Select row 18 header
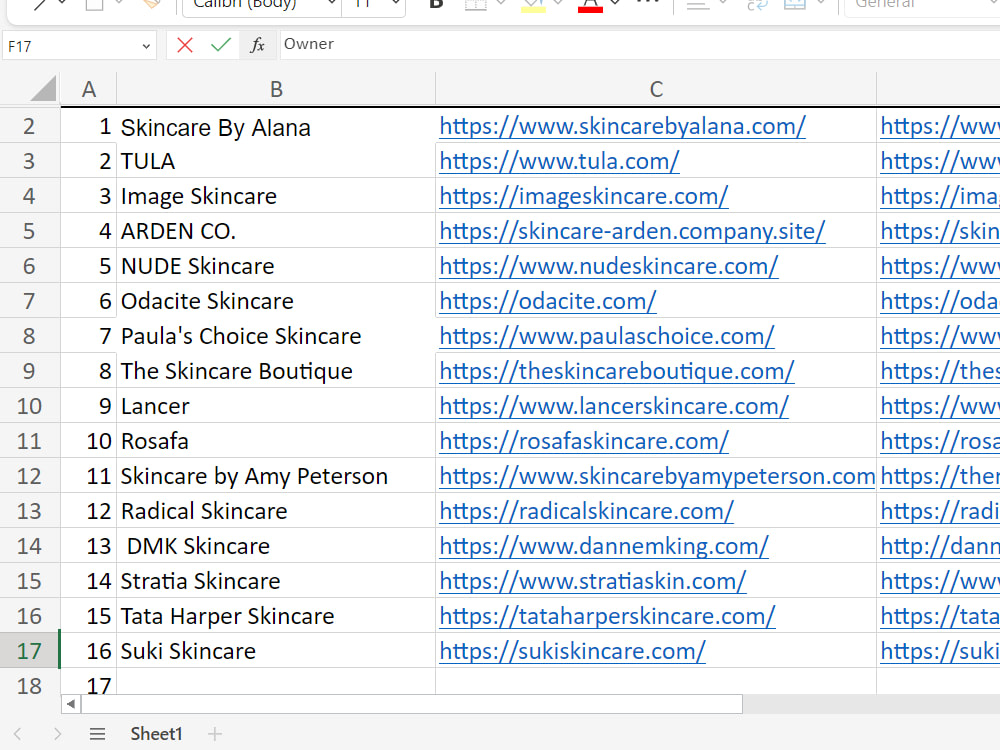 click(29, 684)
